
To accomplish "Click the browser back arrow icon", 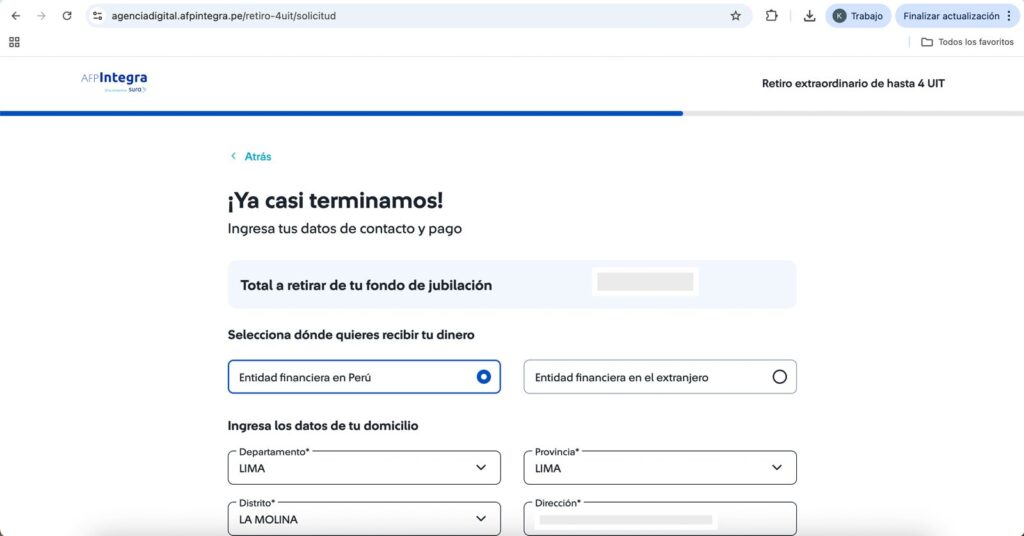I will click(x=16, y=16).
